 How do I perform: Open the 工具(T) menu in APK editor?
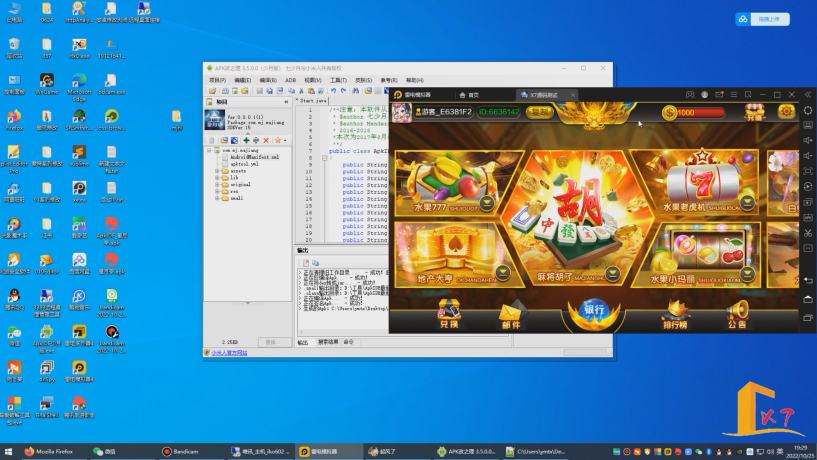tap(338, 80)
